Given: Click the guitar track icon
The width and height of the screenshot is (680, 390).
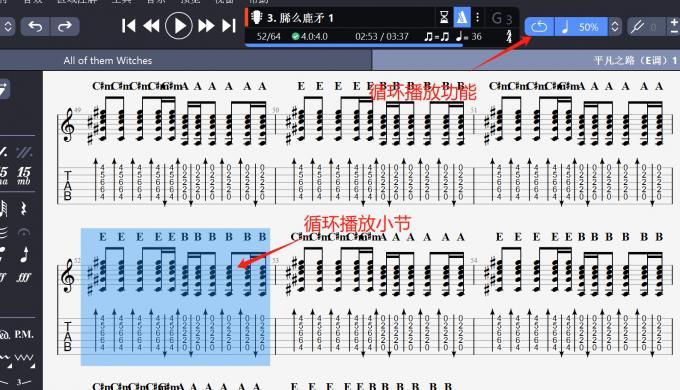Looking at the screenshot, I should click(256, 17).
